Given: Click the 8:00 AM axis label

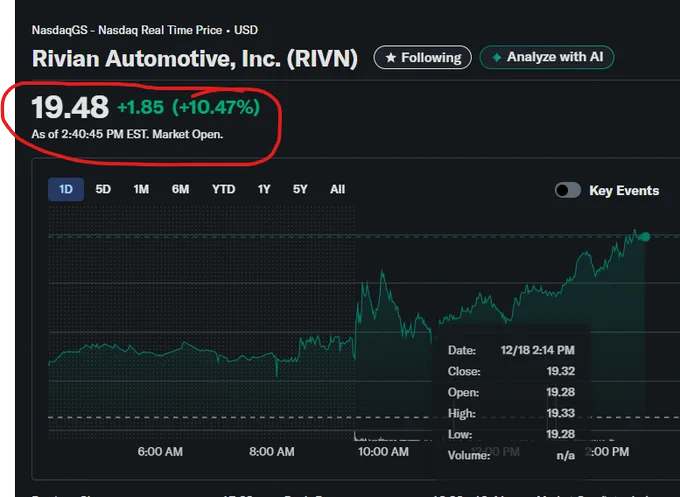Looking at the screenshot, I should pyautogui.click(x=272, y=452).
